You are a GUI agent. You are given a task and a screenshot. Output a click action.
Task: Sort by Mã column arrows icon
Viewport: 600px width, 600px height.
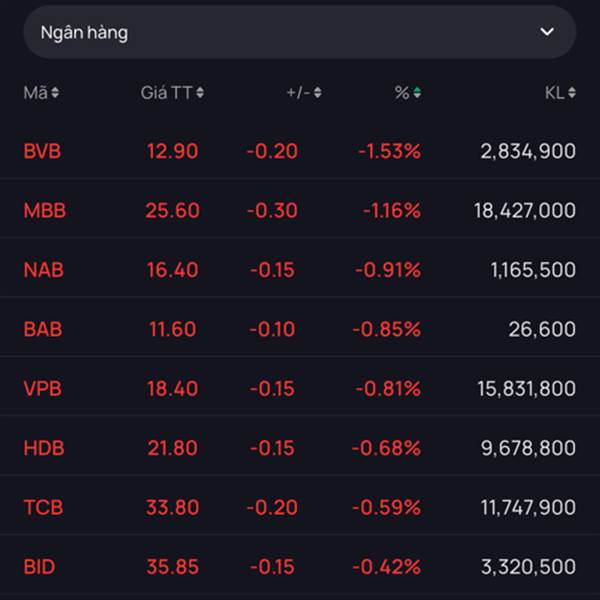[55, 92]
